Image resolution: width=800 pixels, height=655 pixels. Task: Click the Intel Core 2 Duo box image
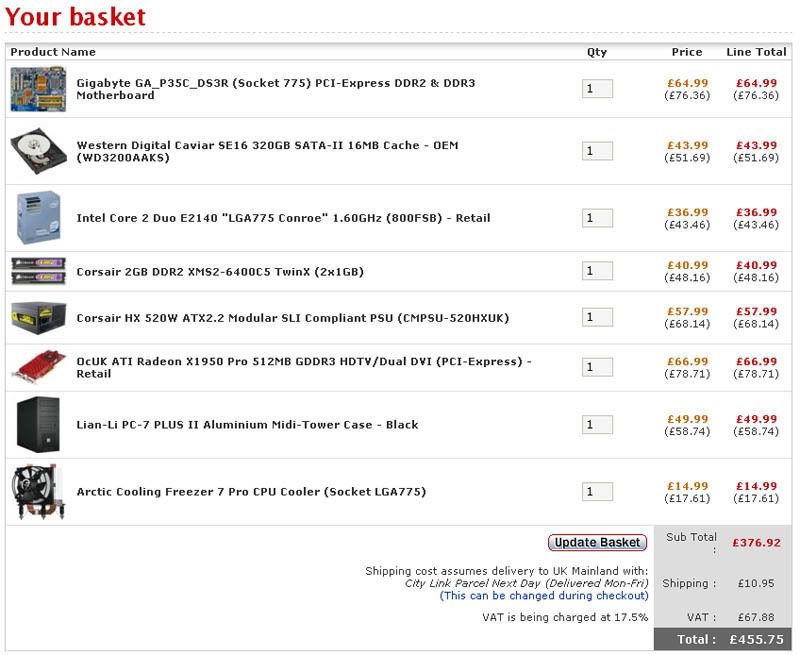38,218
